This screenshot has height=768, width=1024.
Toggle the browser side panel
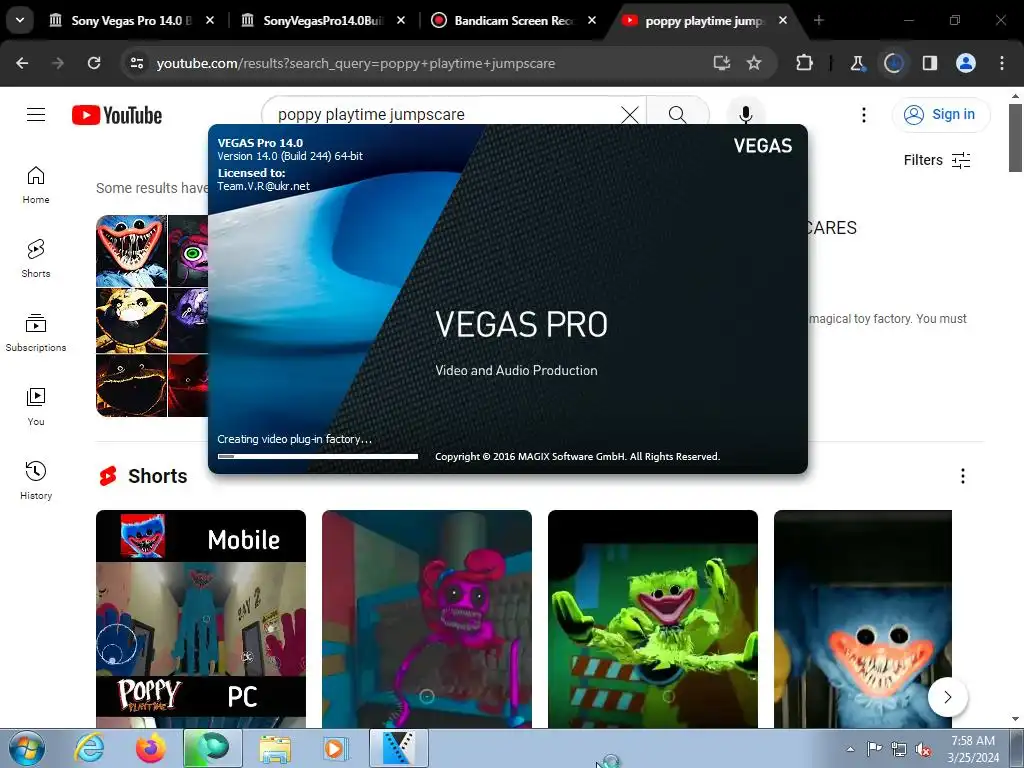click(930, 63)
